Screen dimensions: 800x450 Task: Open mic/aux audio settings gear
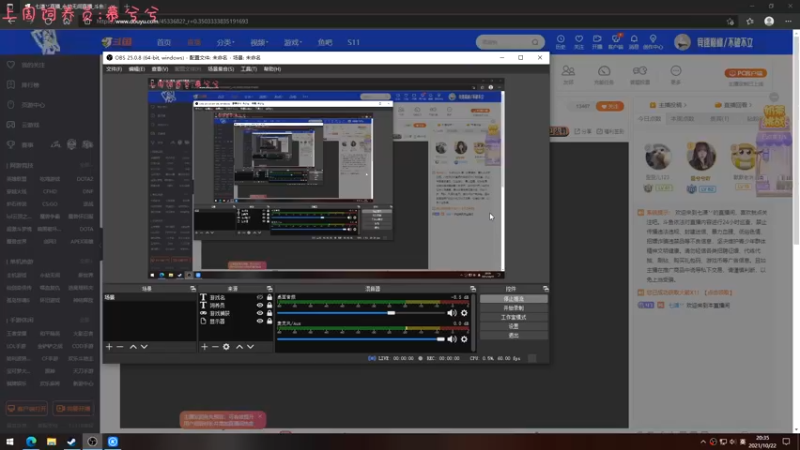pyautogui.click(x=464, y=339)
